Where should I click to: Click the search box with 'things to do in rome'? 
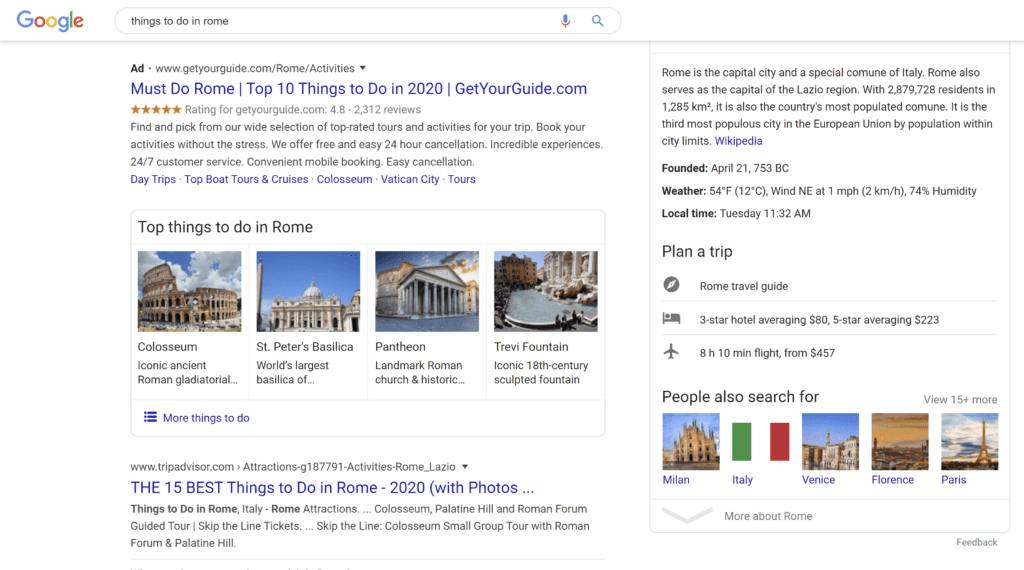click(x=368, y=21)
